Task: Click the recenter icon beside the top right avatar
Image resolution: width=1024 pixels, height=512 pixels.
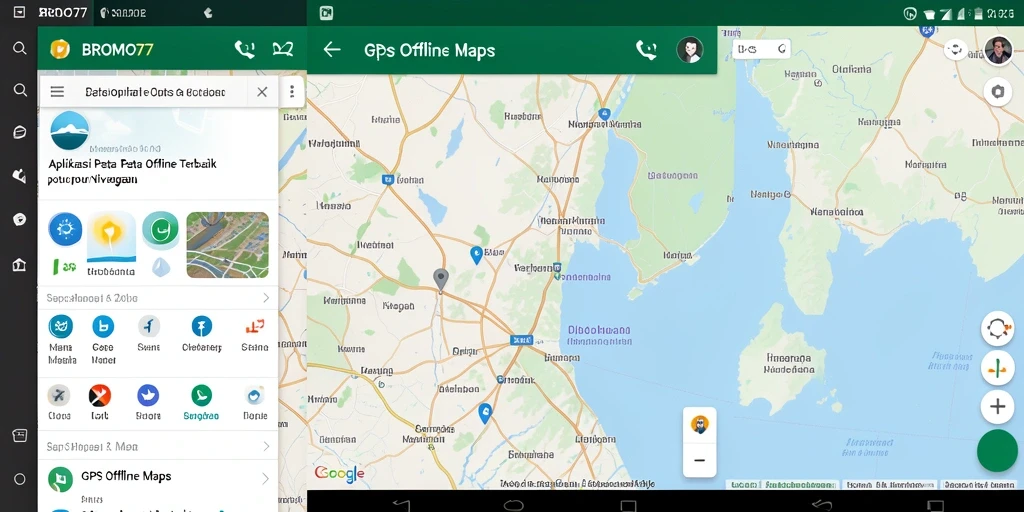Action: point(956,50)
